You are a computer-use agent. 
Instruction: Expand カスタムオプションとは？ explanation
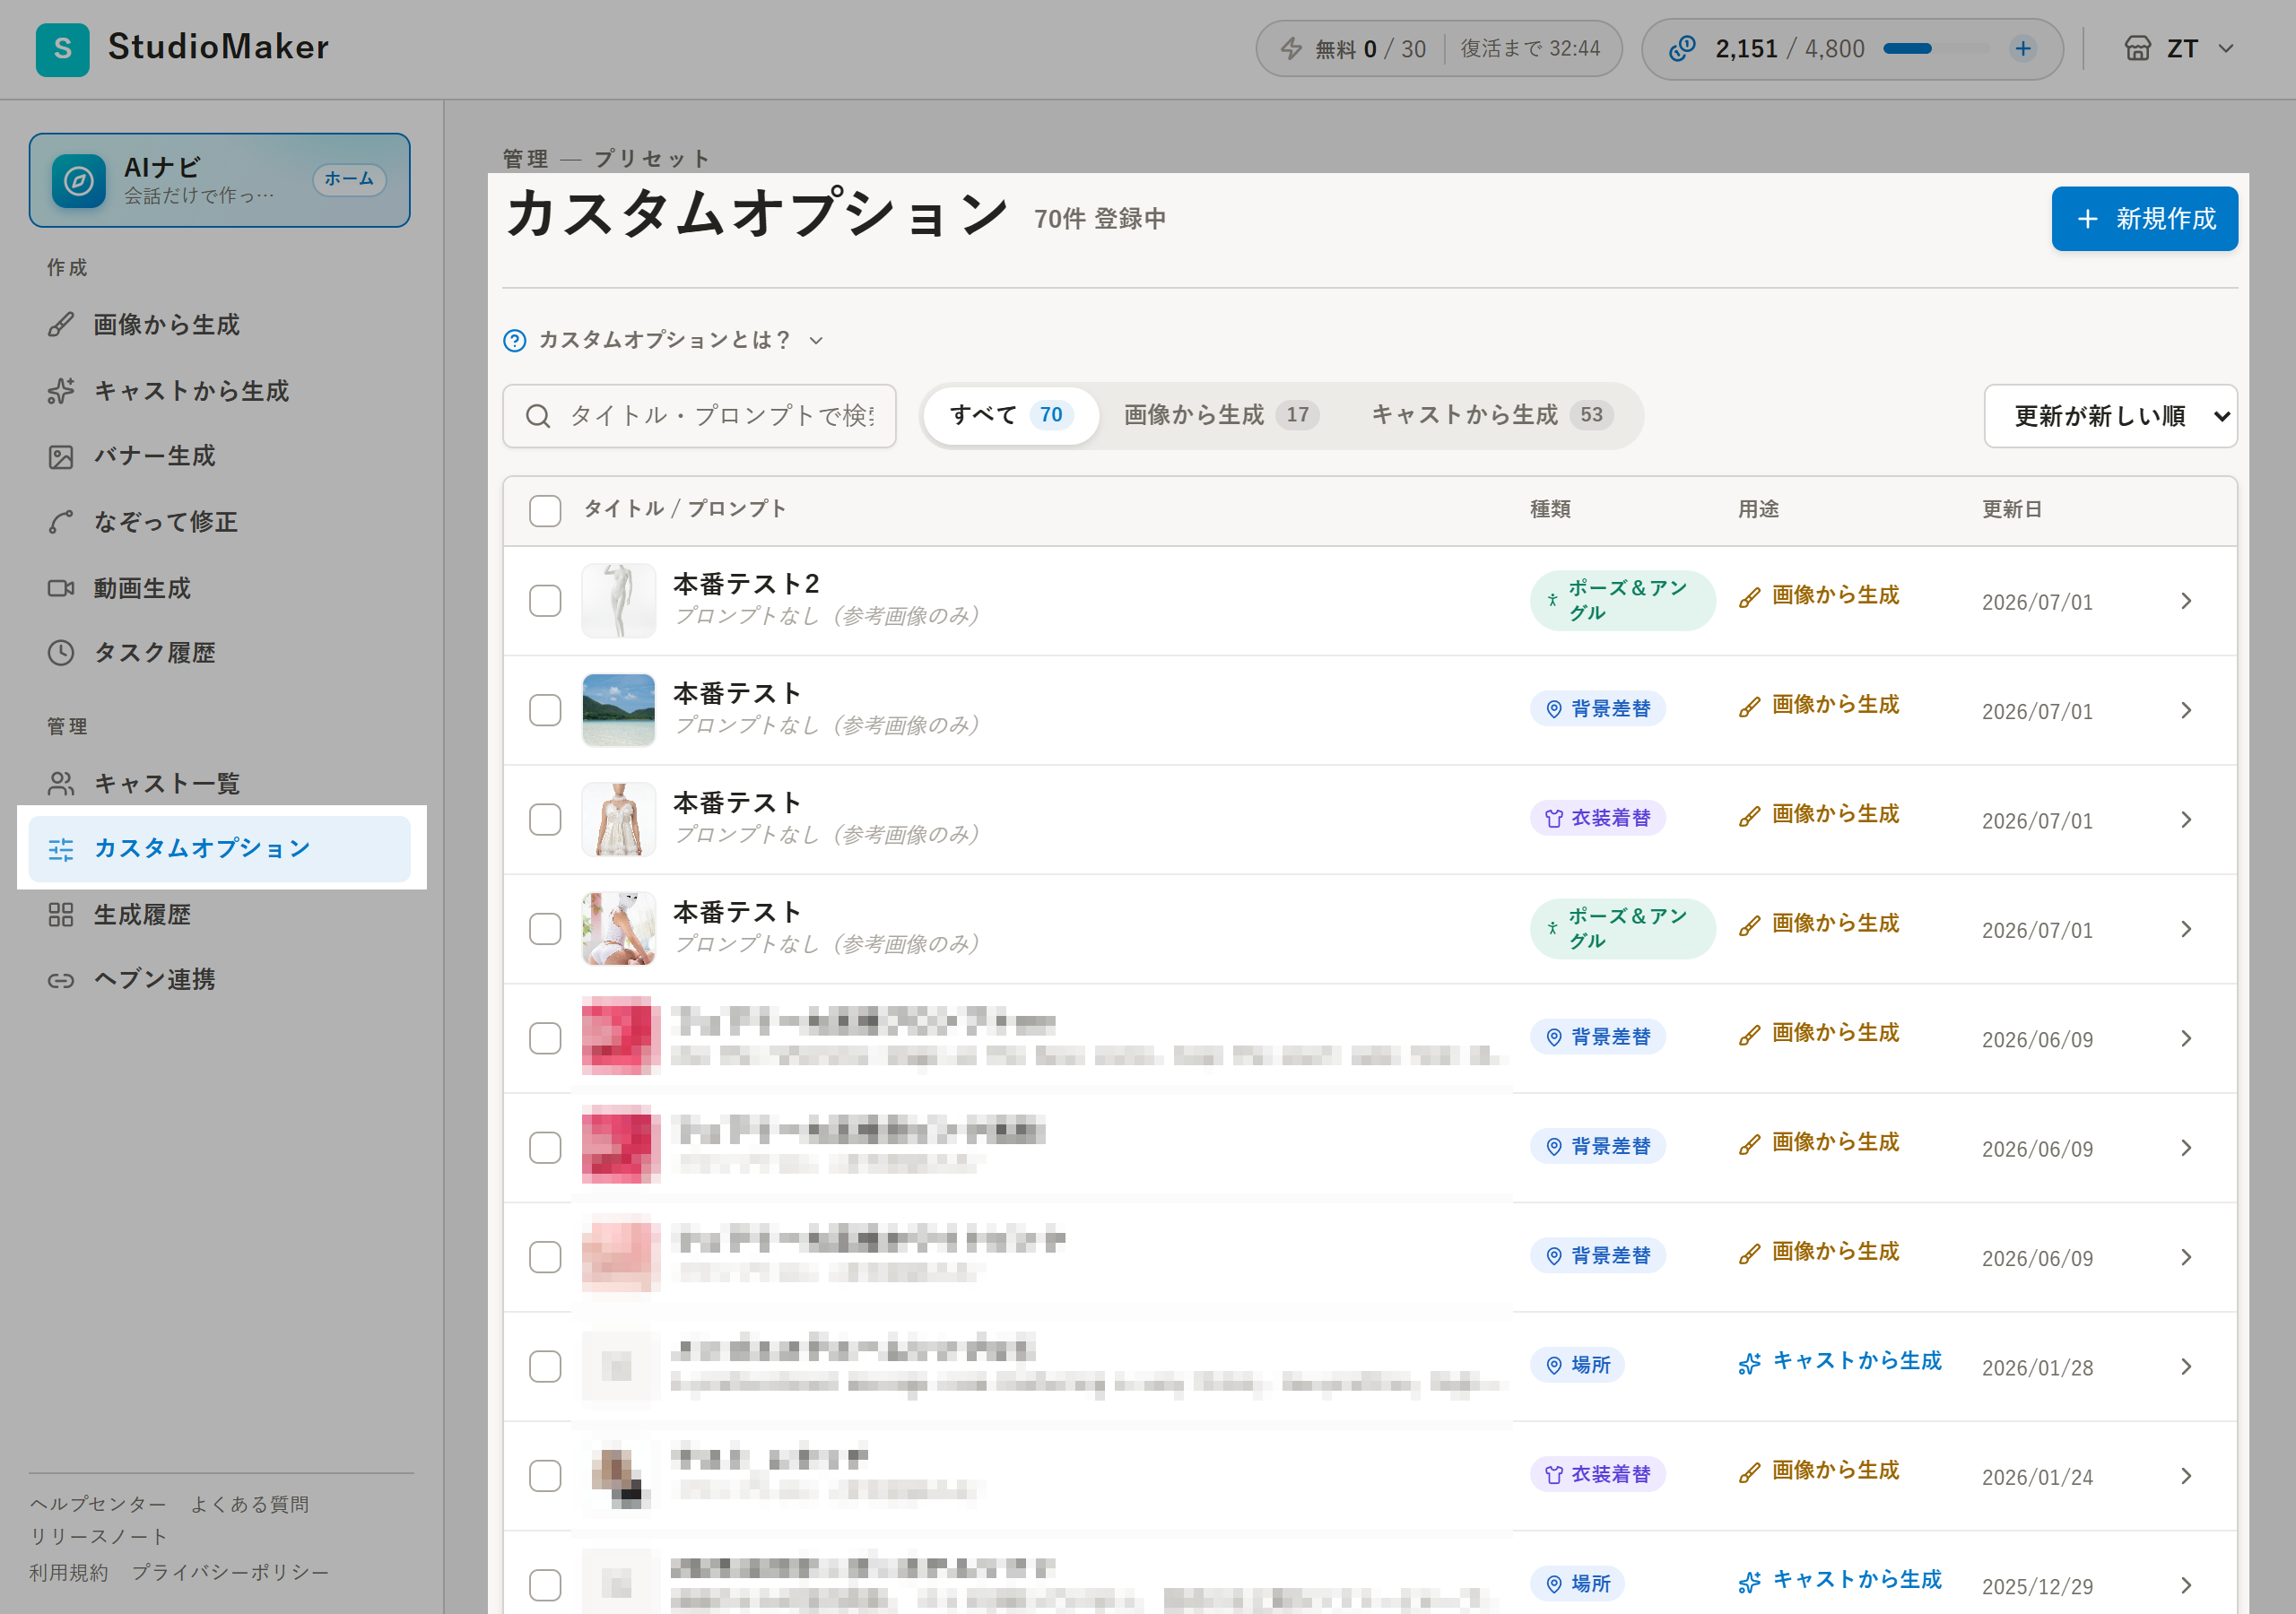coord(664,341)
